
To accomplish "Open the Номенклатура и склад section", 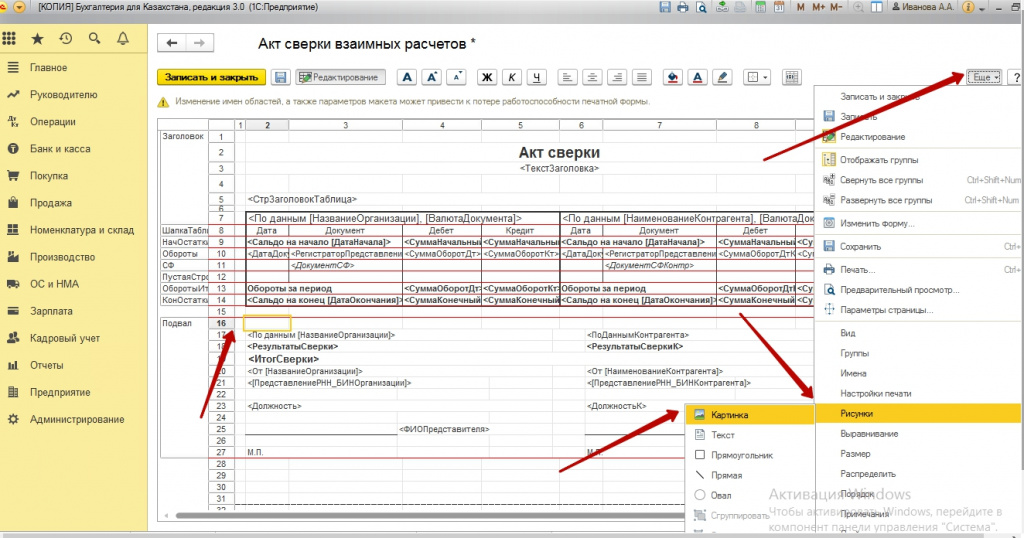I will 82,230.
